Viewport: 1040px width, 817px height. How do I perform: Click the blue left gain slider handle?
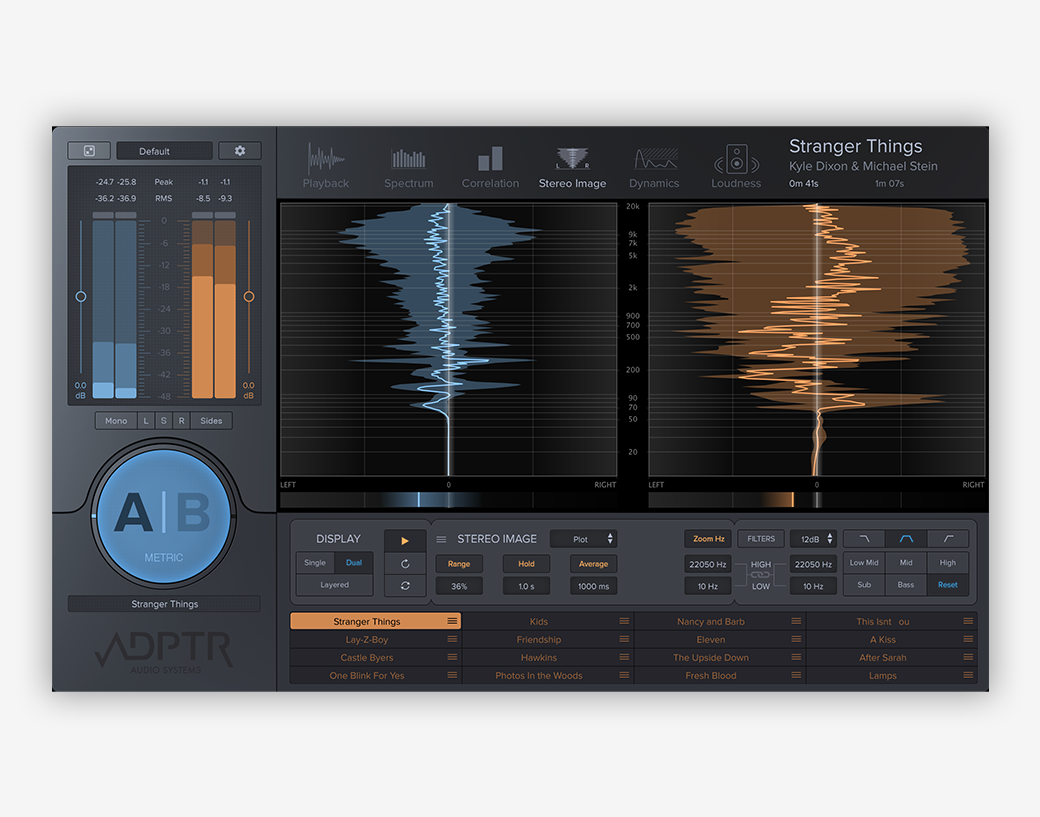pos(81,296)
